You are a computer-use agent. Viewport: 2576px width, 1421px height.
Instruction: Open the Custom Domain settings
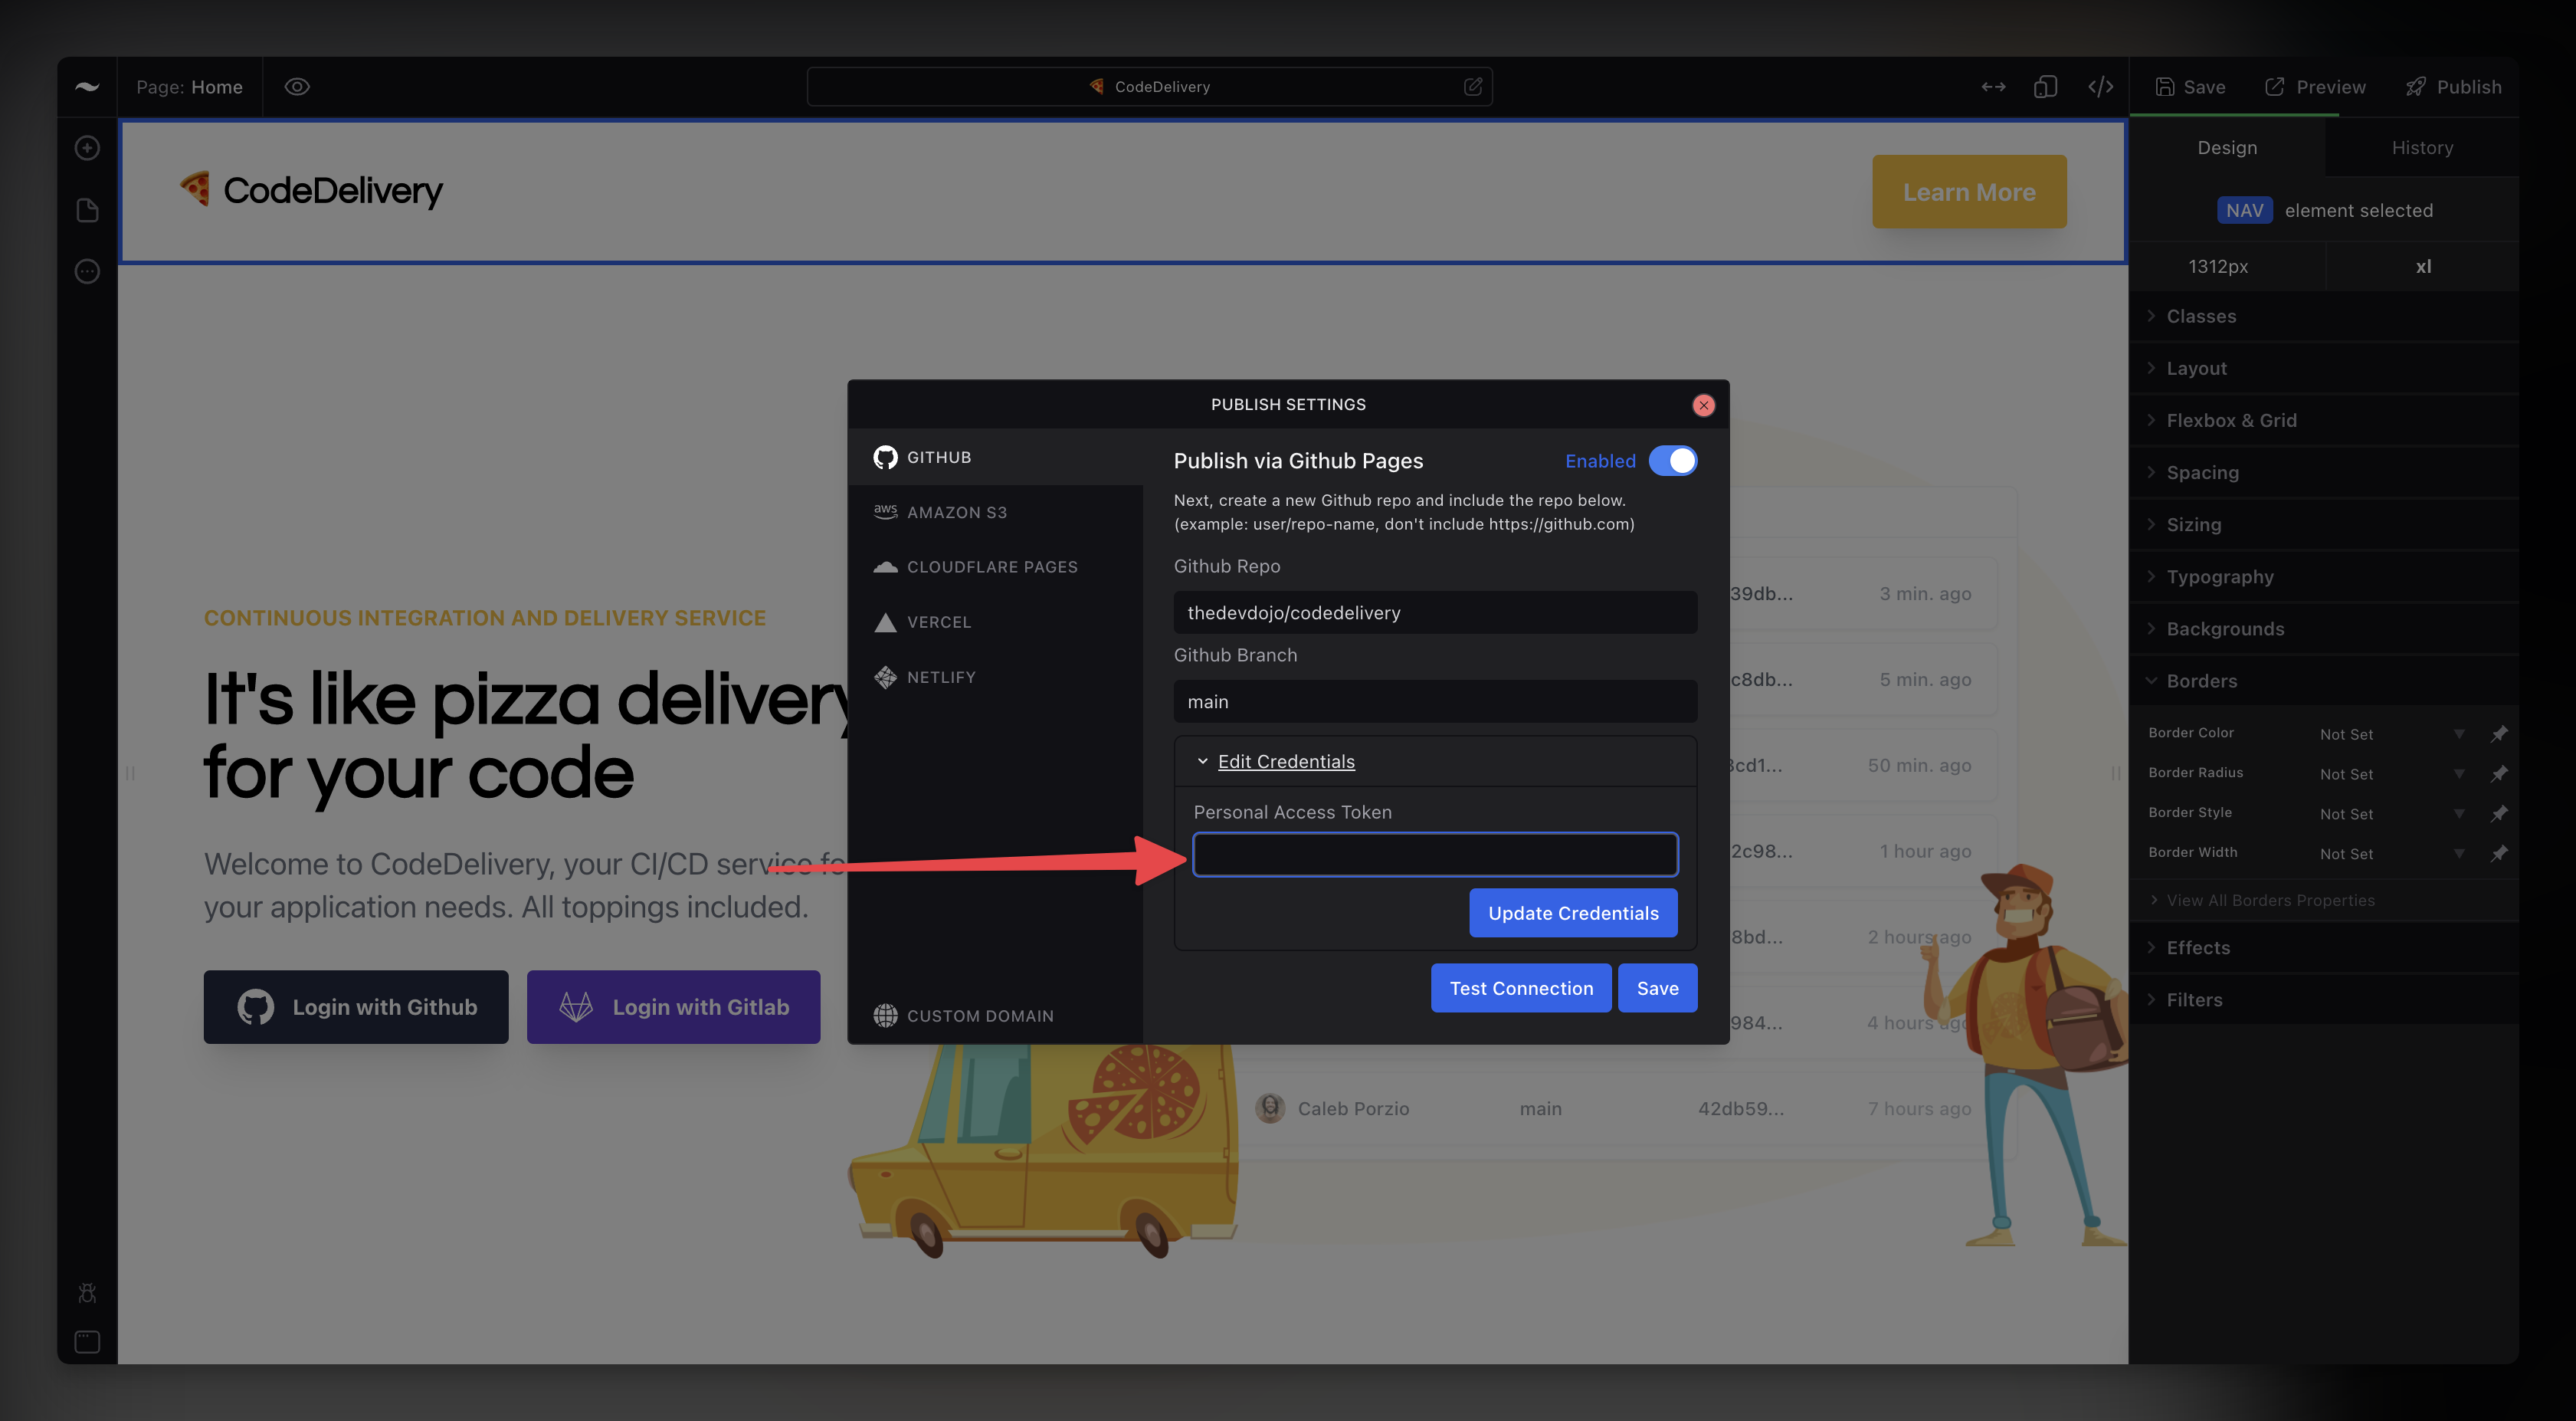pos(995,1015)
